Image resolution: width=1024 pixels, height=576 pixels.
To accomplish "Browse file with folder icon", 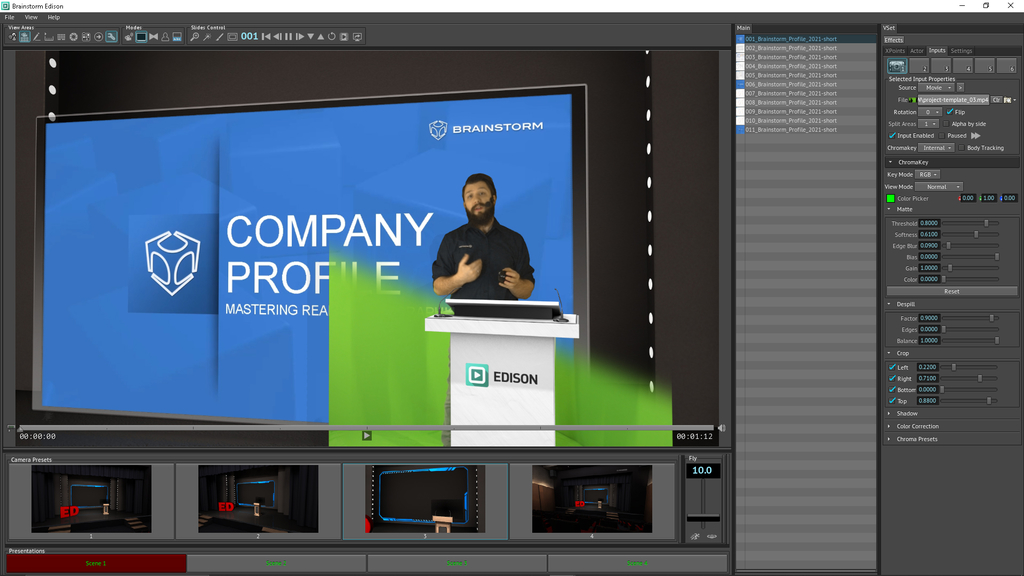I will pos(1008,100).
